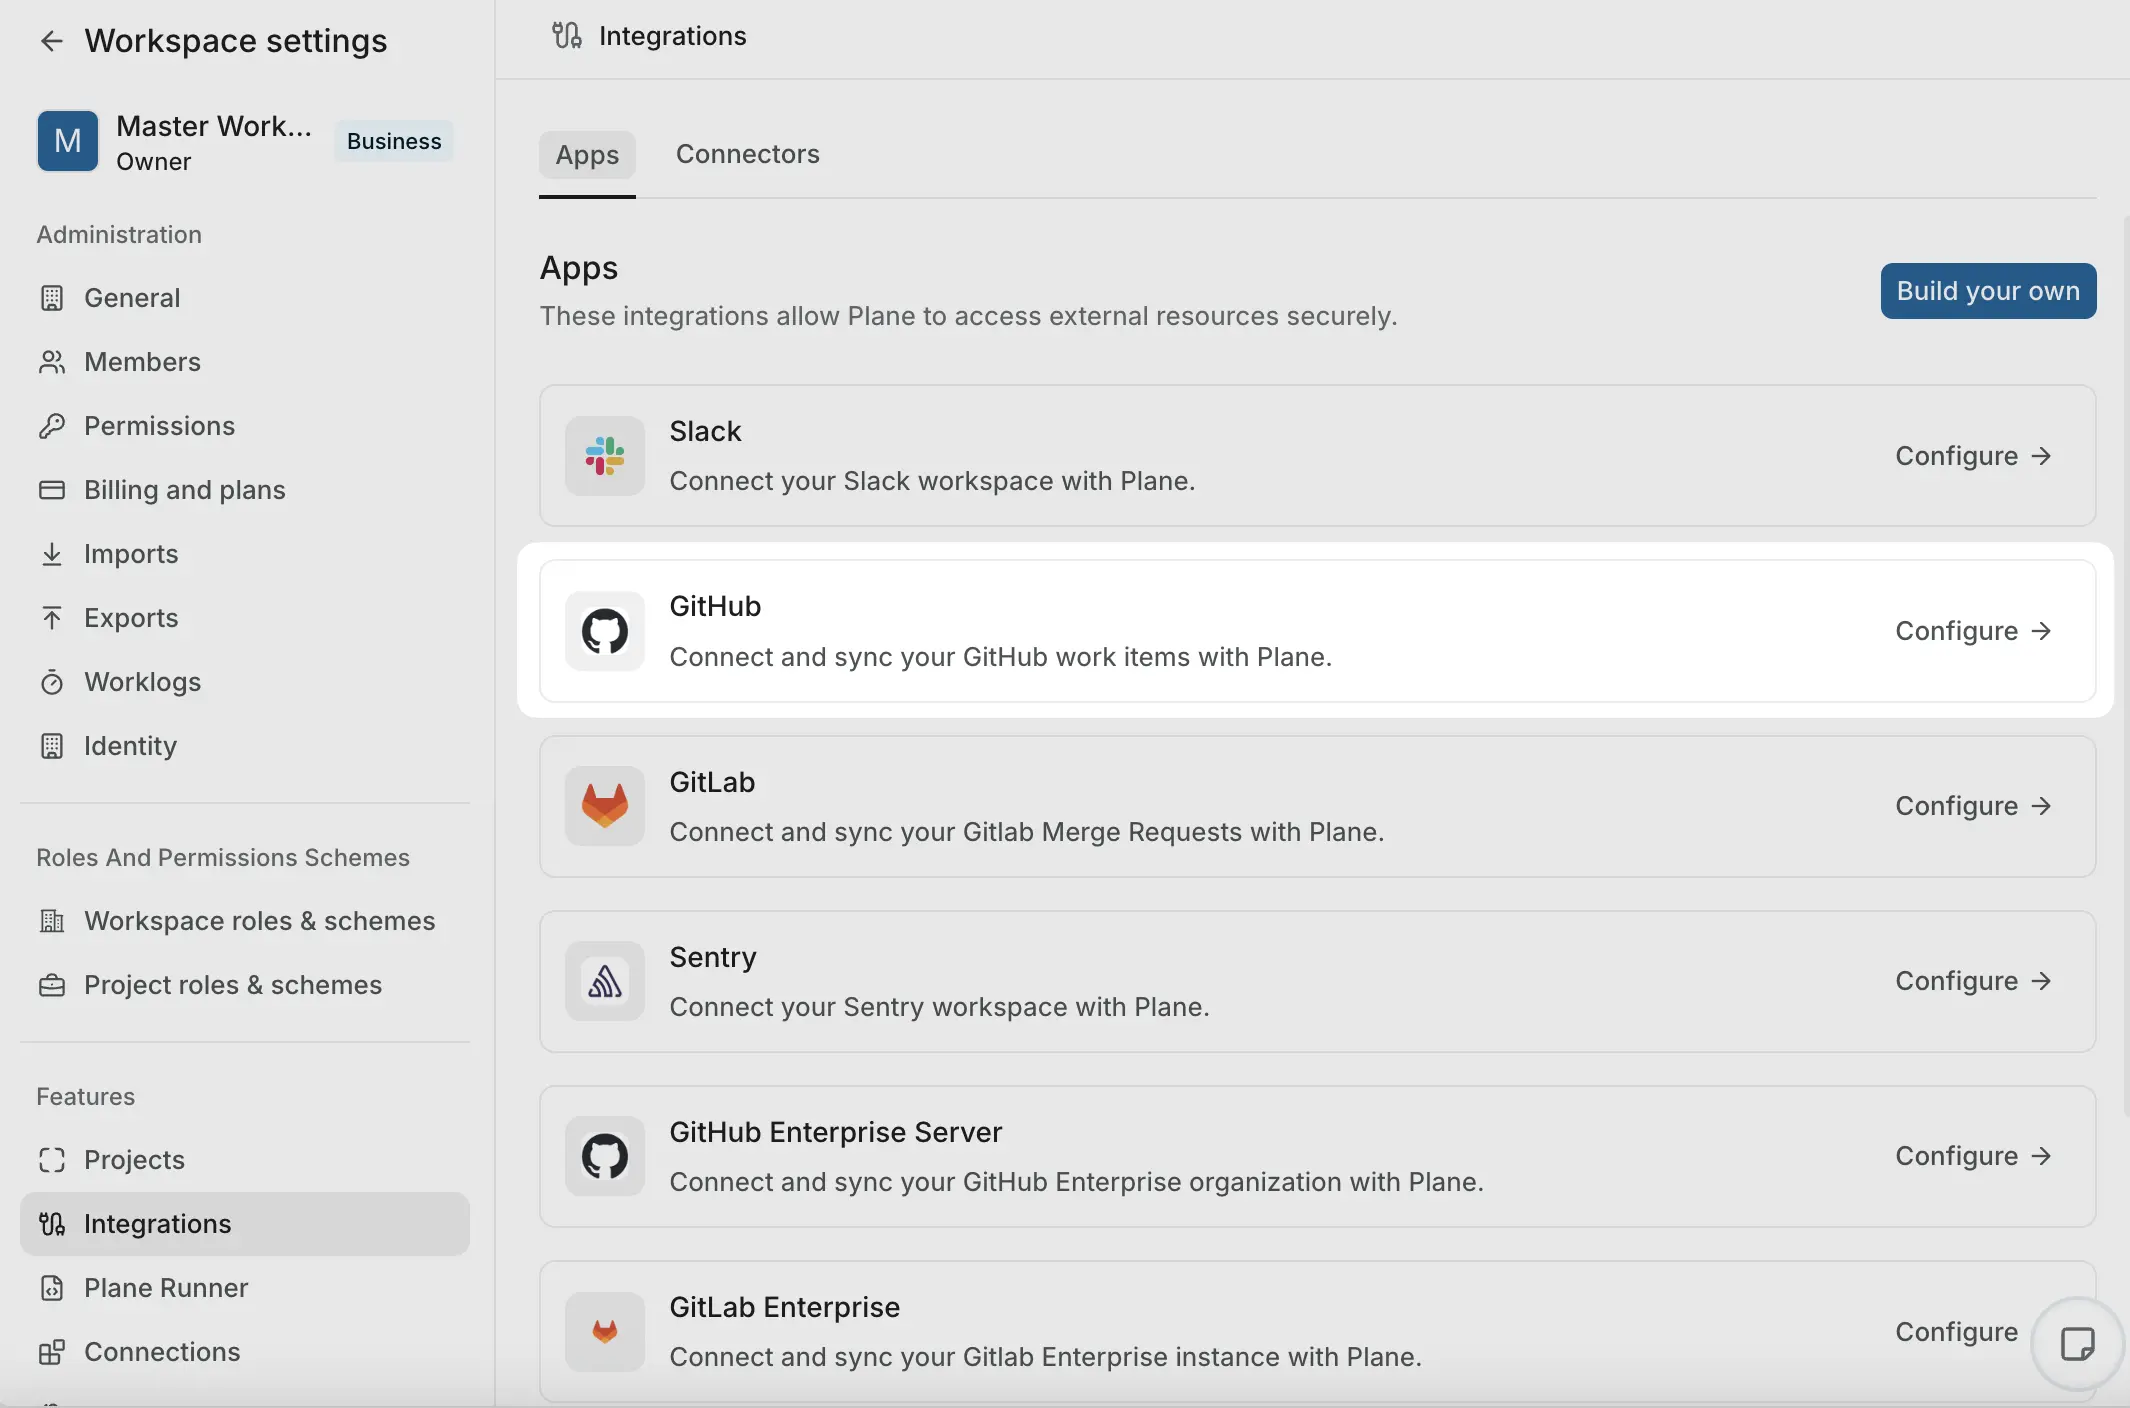Click the Slack logo icon
Image resolution: width=2130 pixels, height=1408 pixels.
click(x=605, y=456)
